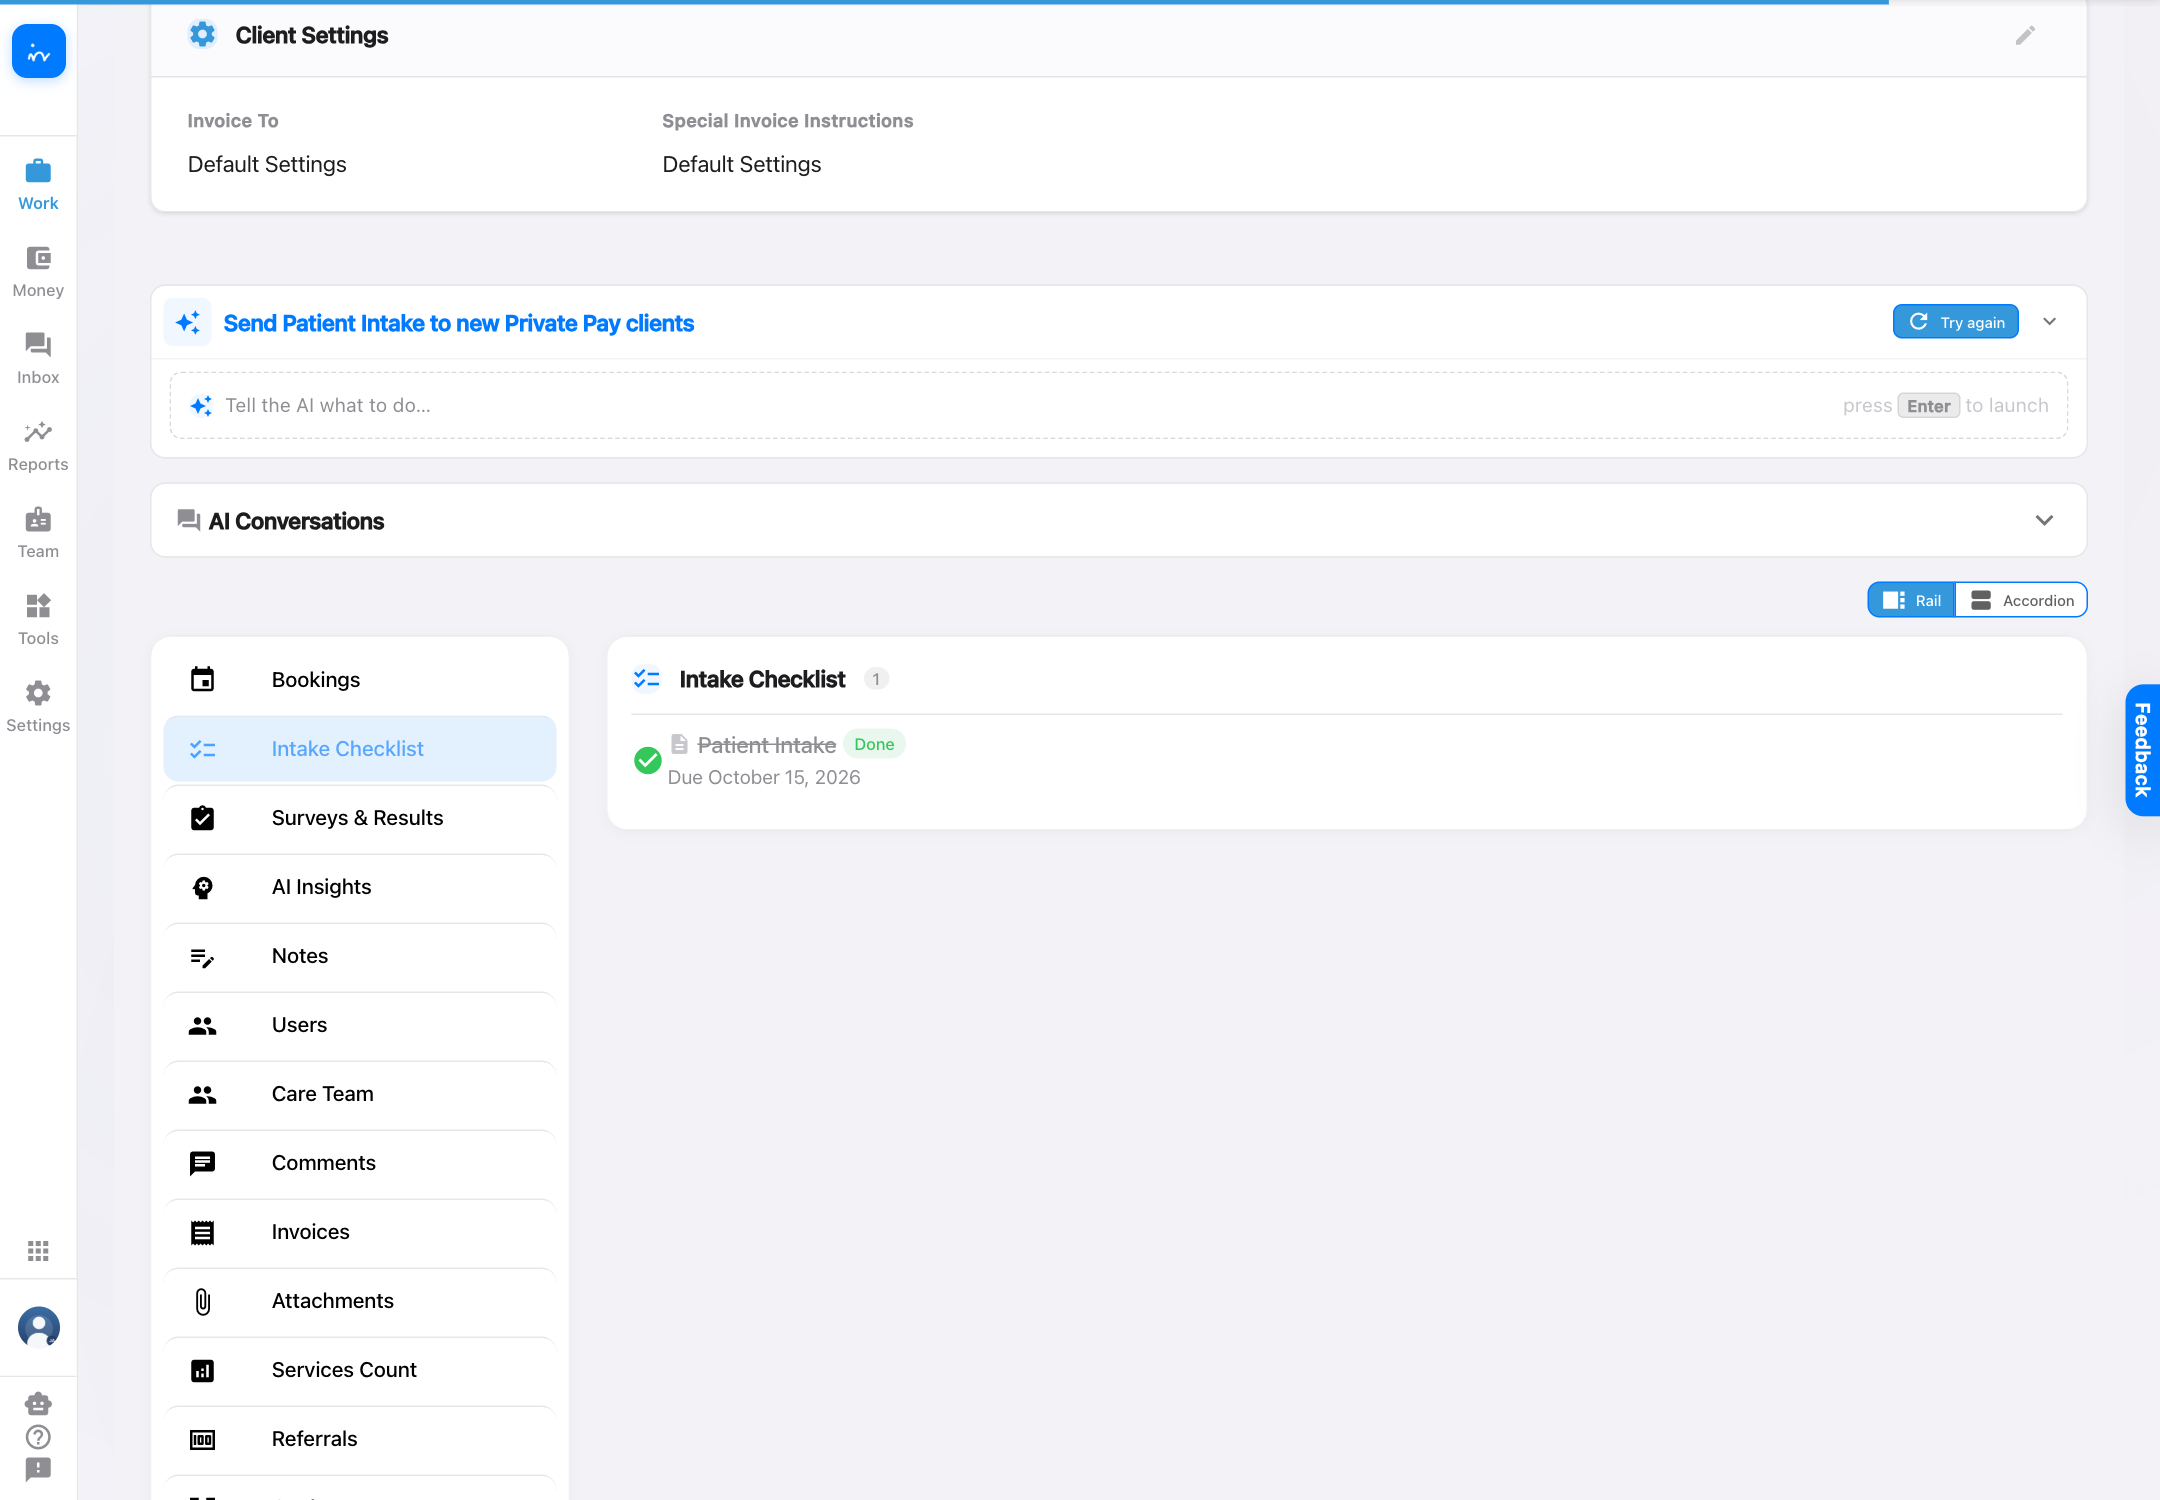Open the Reports section
The width and height of the screenshot is (2160, 1500).
pyautogui.click(x=38, y=446)
